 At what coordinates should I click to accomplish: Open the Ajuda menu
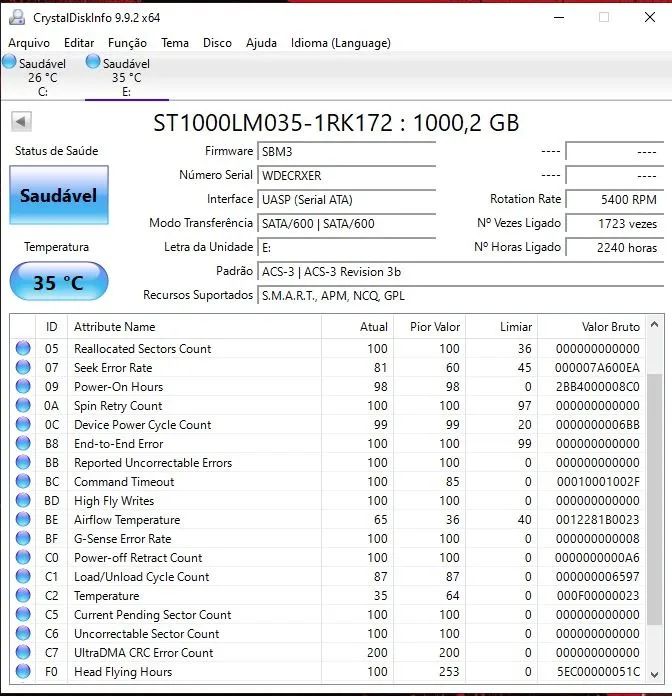(x=261, y=43)
